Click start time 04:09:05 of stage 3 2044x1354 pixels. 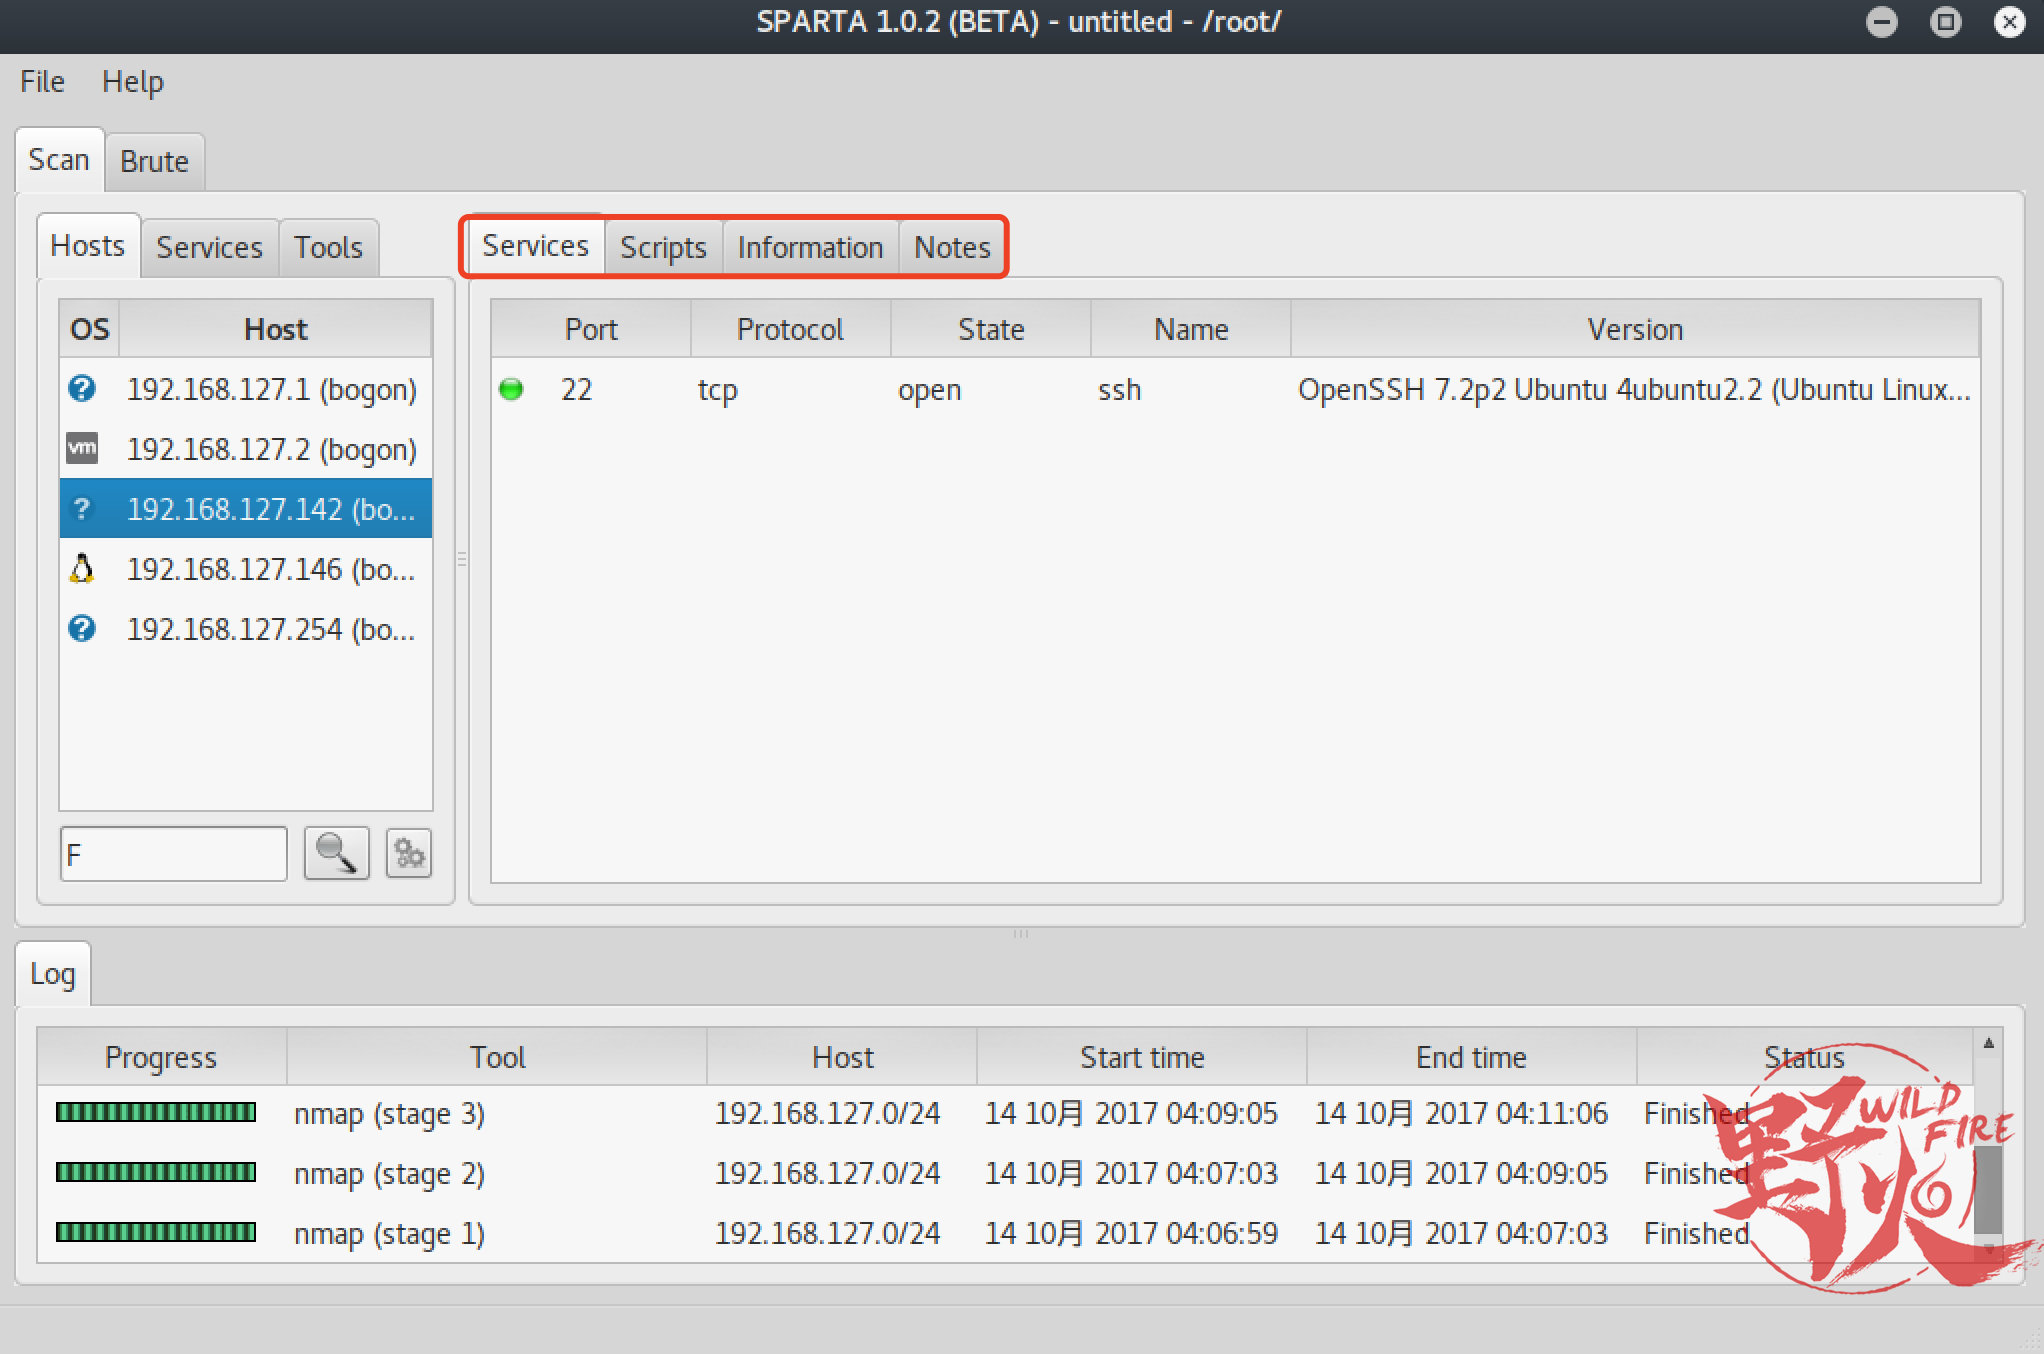pos(1130,1113)
